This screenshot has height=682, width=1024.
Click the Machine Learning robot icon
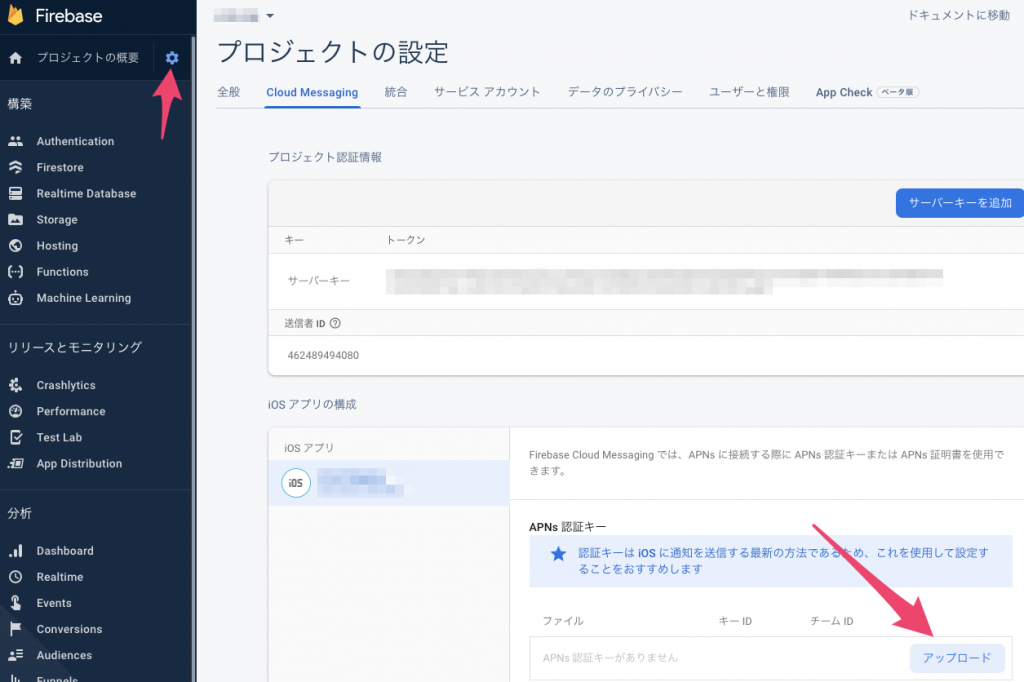pyautogui.click(x=16, y=299)
